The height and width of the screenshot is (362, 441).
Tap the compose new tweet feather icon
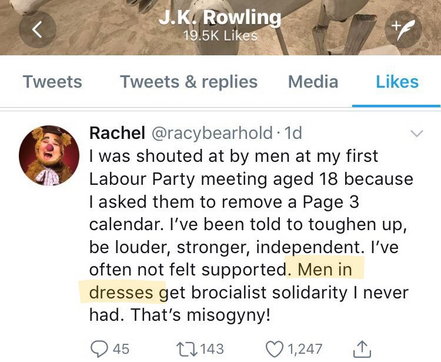[x=403, y=29]
